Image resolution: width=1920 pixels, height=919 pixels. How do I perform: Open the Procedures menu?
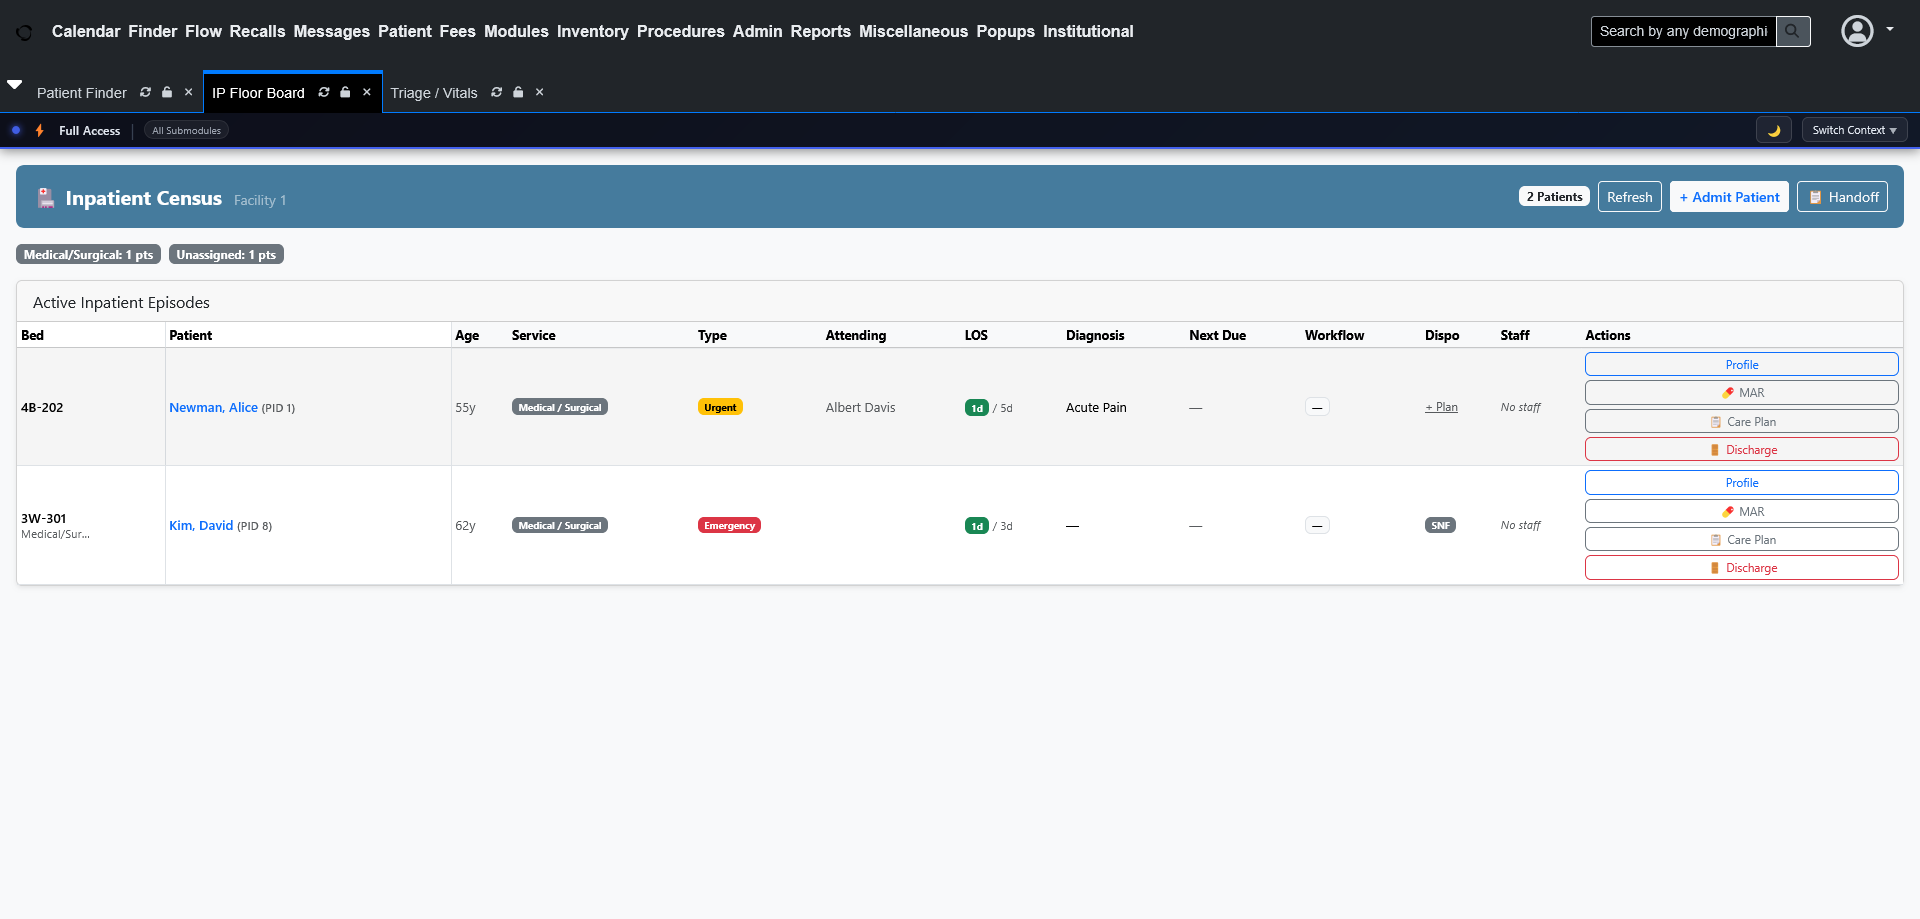680,31
